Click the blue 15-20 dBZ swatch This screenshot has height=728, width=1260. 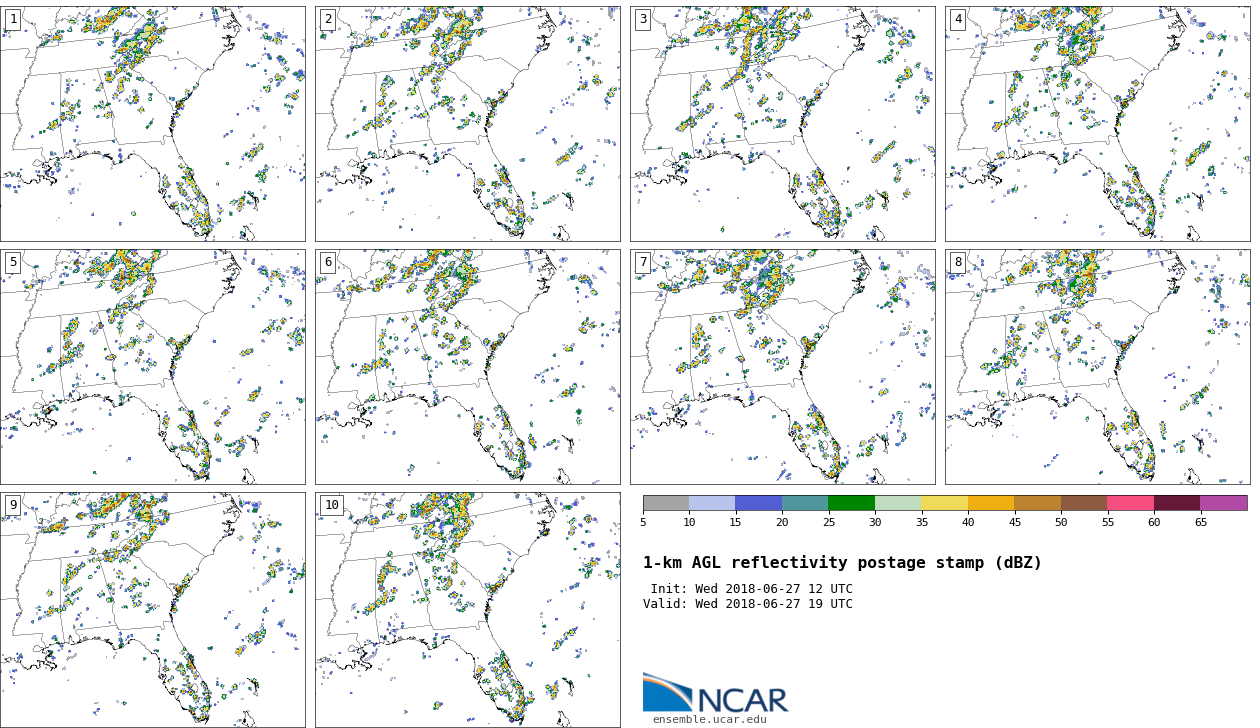(759, 503)
